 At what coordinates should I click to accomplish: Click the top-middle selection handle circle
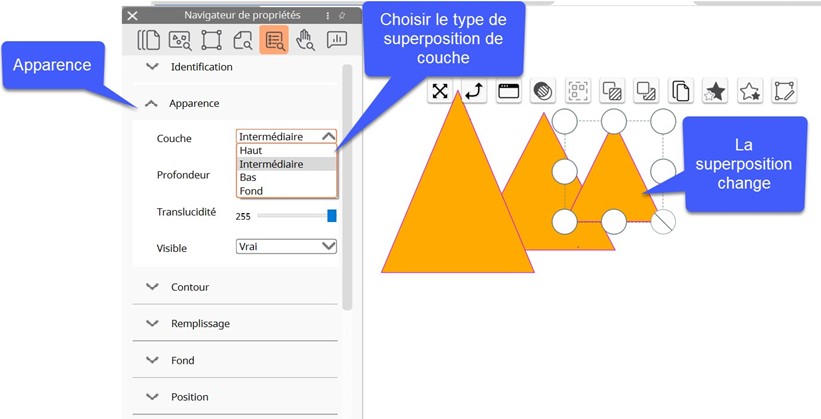click(x=614, y=122)
